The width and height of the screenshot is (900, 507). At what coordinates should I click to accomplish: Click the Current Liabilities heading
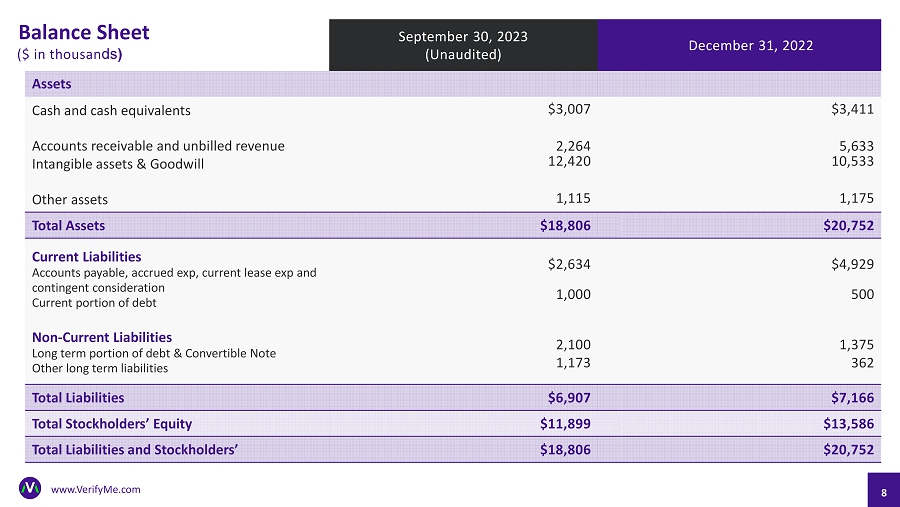coord(86,257)
